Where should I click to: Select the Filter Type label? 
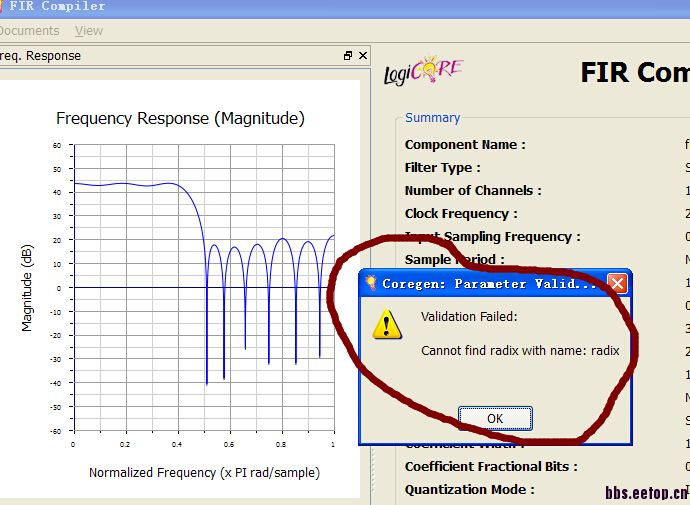tap(442, 168)
